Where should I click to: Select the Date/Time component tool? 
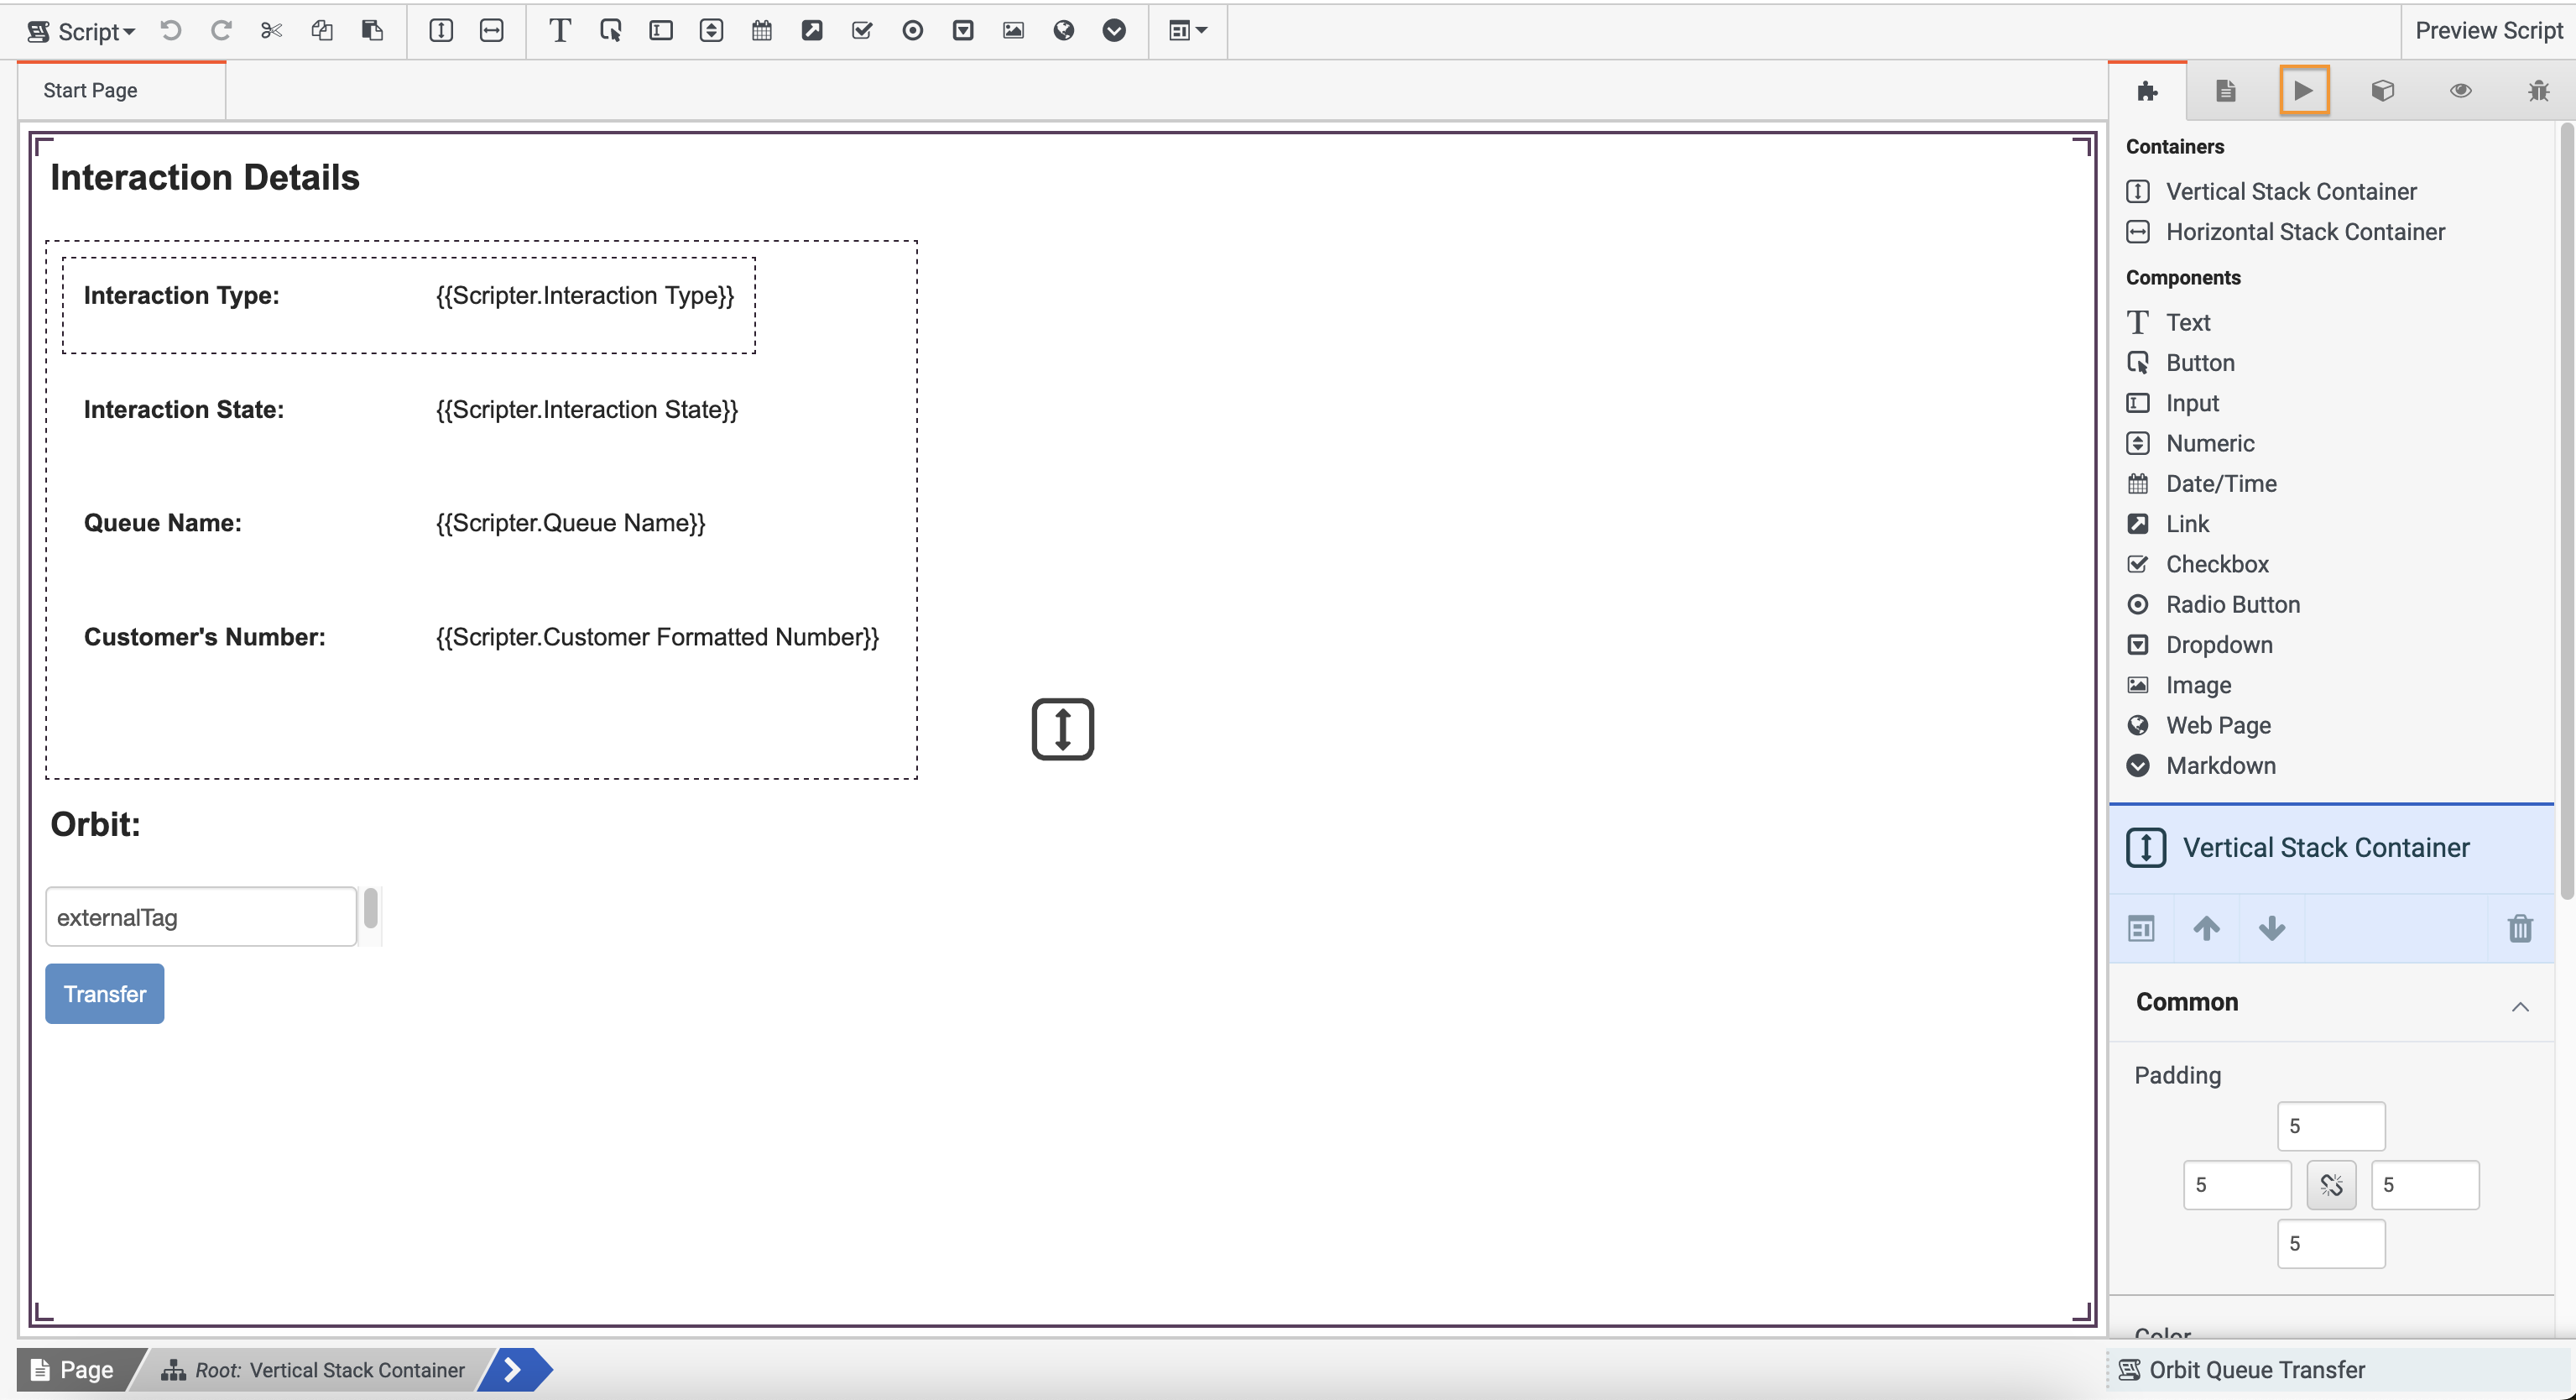(761, 30)
